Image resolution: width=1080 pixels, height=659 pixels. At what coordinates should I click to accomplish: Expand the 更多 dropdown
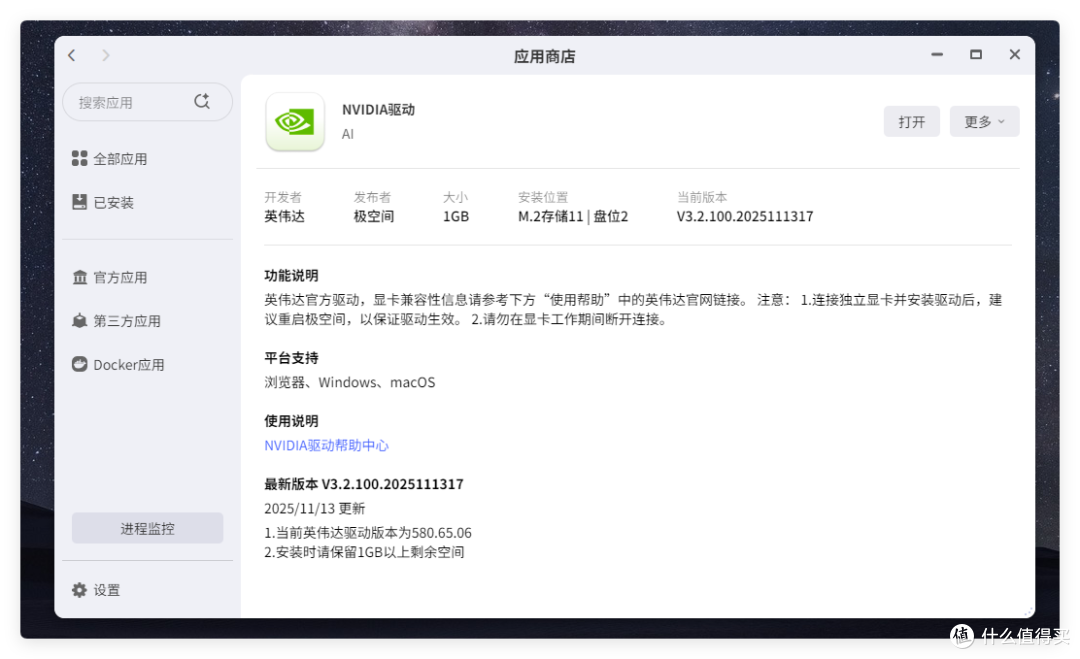[984, 122]
